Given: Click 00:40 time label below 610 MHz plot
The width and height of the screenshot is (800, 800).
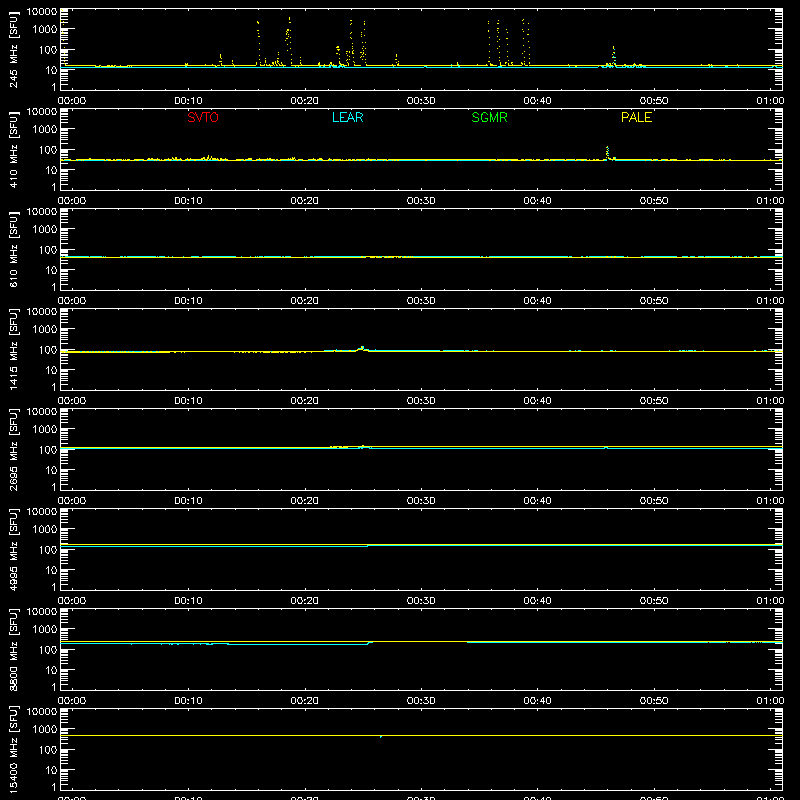Looking at the screenshot, I should (537, 301).
